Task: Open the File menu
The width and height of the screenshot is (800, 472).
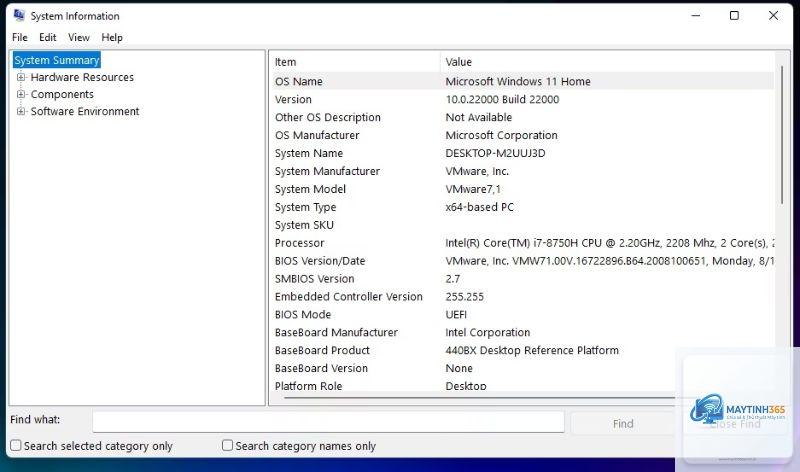Action: (20, 37)
